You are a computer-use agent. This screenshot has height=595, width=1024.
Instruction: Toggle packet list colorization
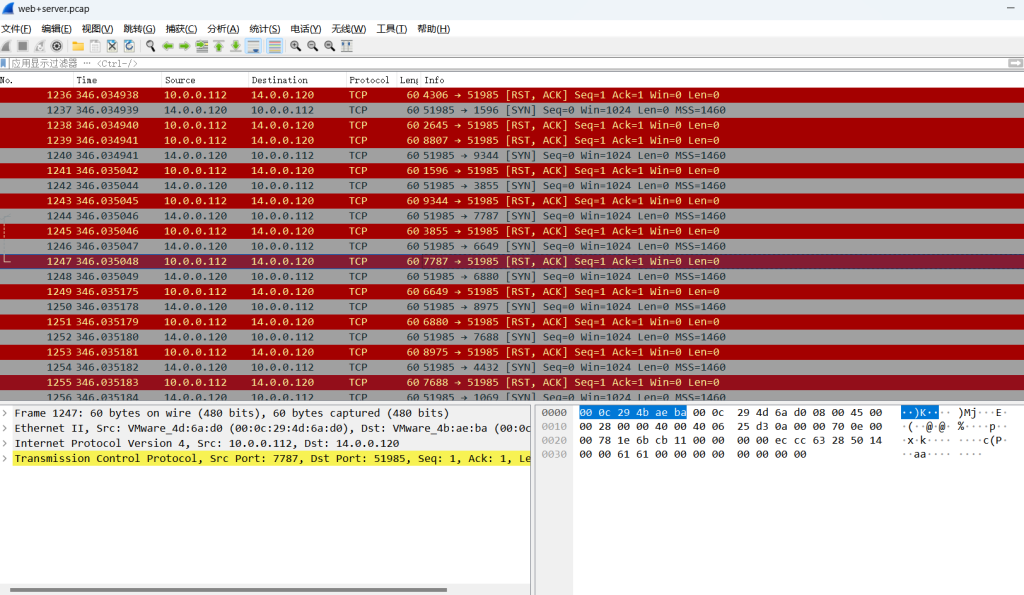[275, 46]
